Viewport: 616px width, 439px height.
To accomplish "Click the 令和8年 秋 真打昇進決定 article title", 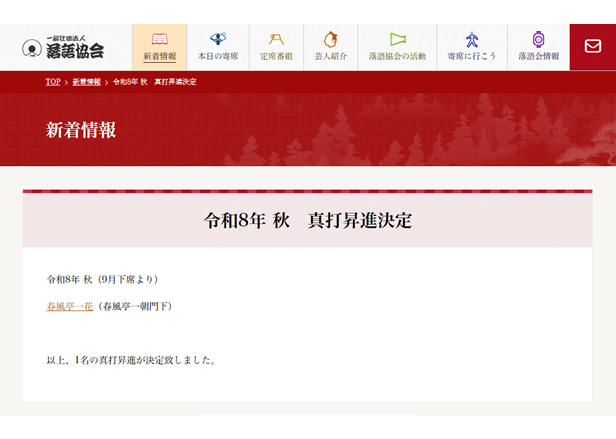I will pos(307,220).
